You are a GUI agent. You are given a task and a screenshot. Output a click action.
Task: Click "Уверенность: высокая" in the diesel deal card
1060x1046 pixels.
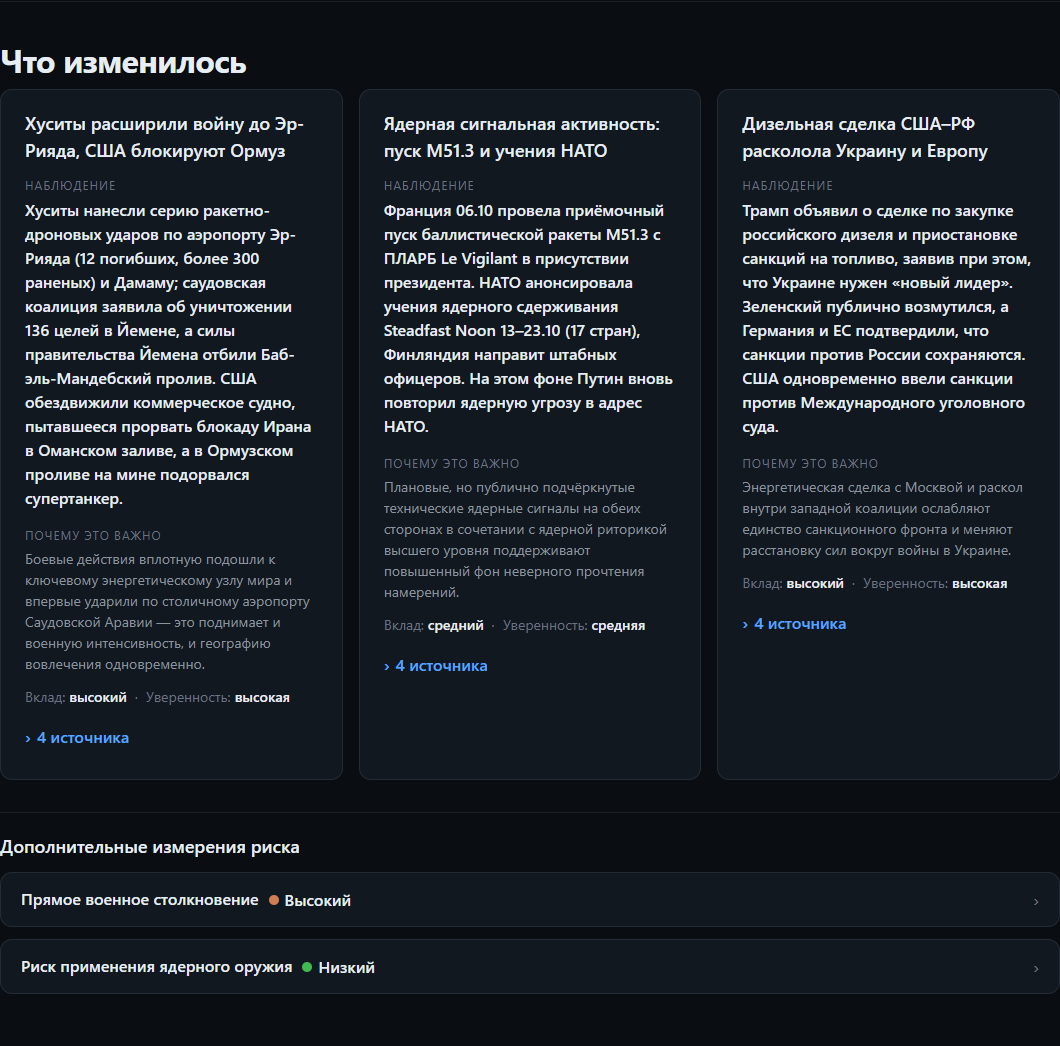click(935, 584)
